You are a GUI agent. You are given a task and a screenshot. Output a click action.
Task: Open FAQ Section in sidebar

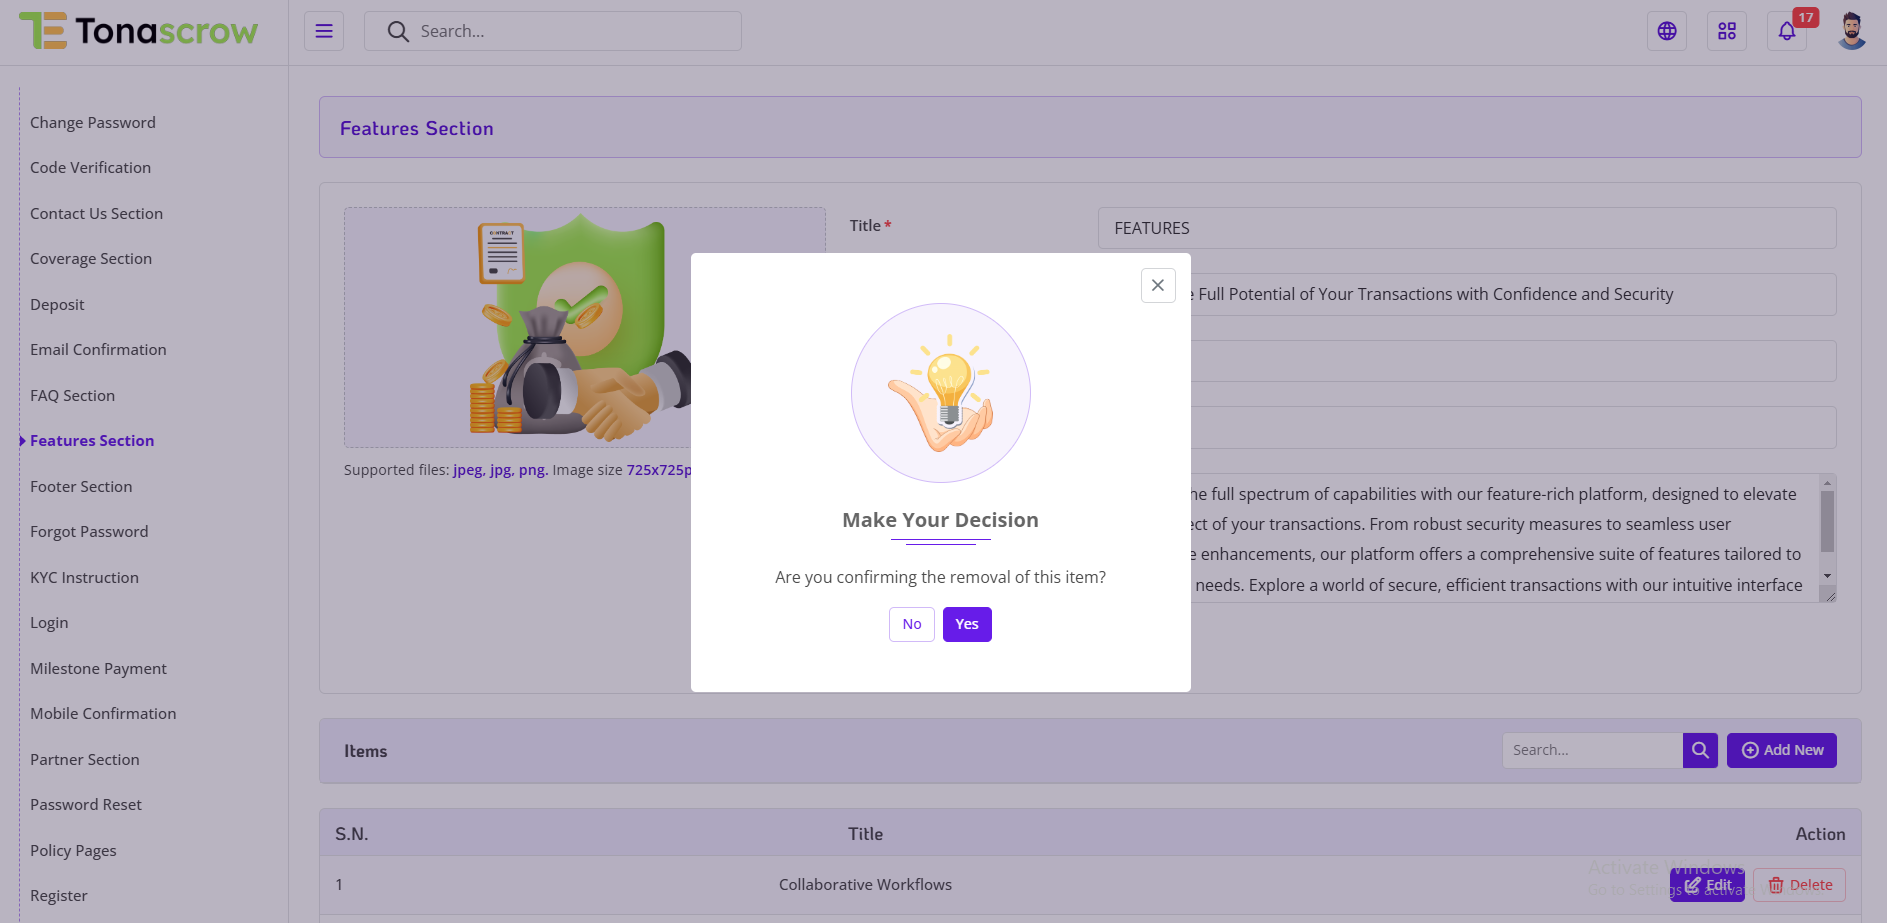coord(72,395)
